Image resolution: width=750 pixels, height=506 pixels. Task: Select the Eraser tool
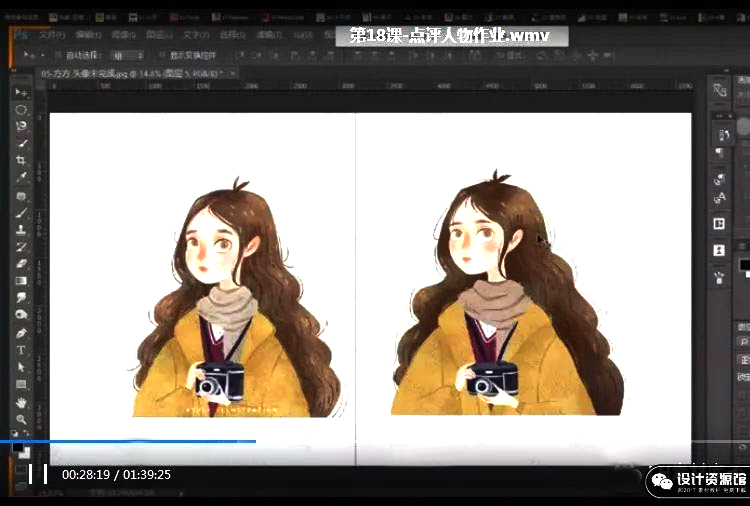pos(22,263)
